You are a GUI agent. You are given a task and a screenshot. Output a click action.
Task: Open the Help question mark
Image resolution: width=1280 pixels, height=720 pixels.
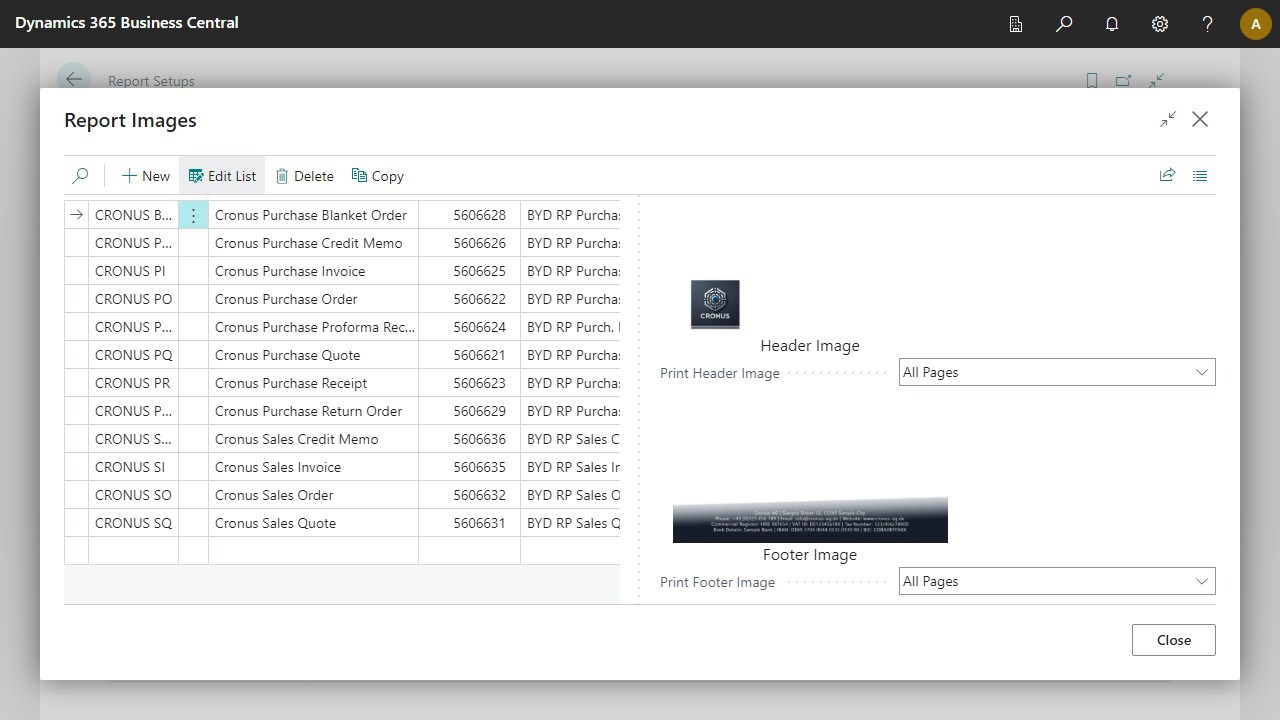pyautogui.click(x=1207, y=23)
